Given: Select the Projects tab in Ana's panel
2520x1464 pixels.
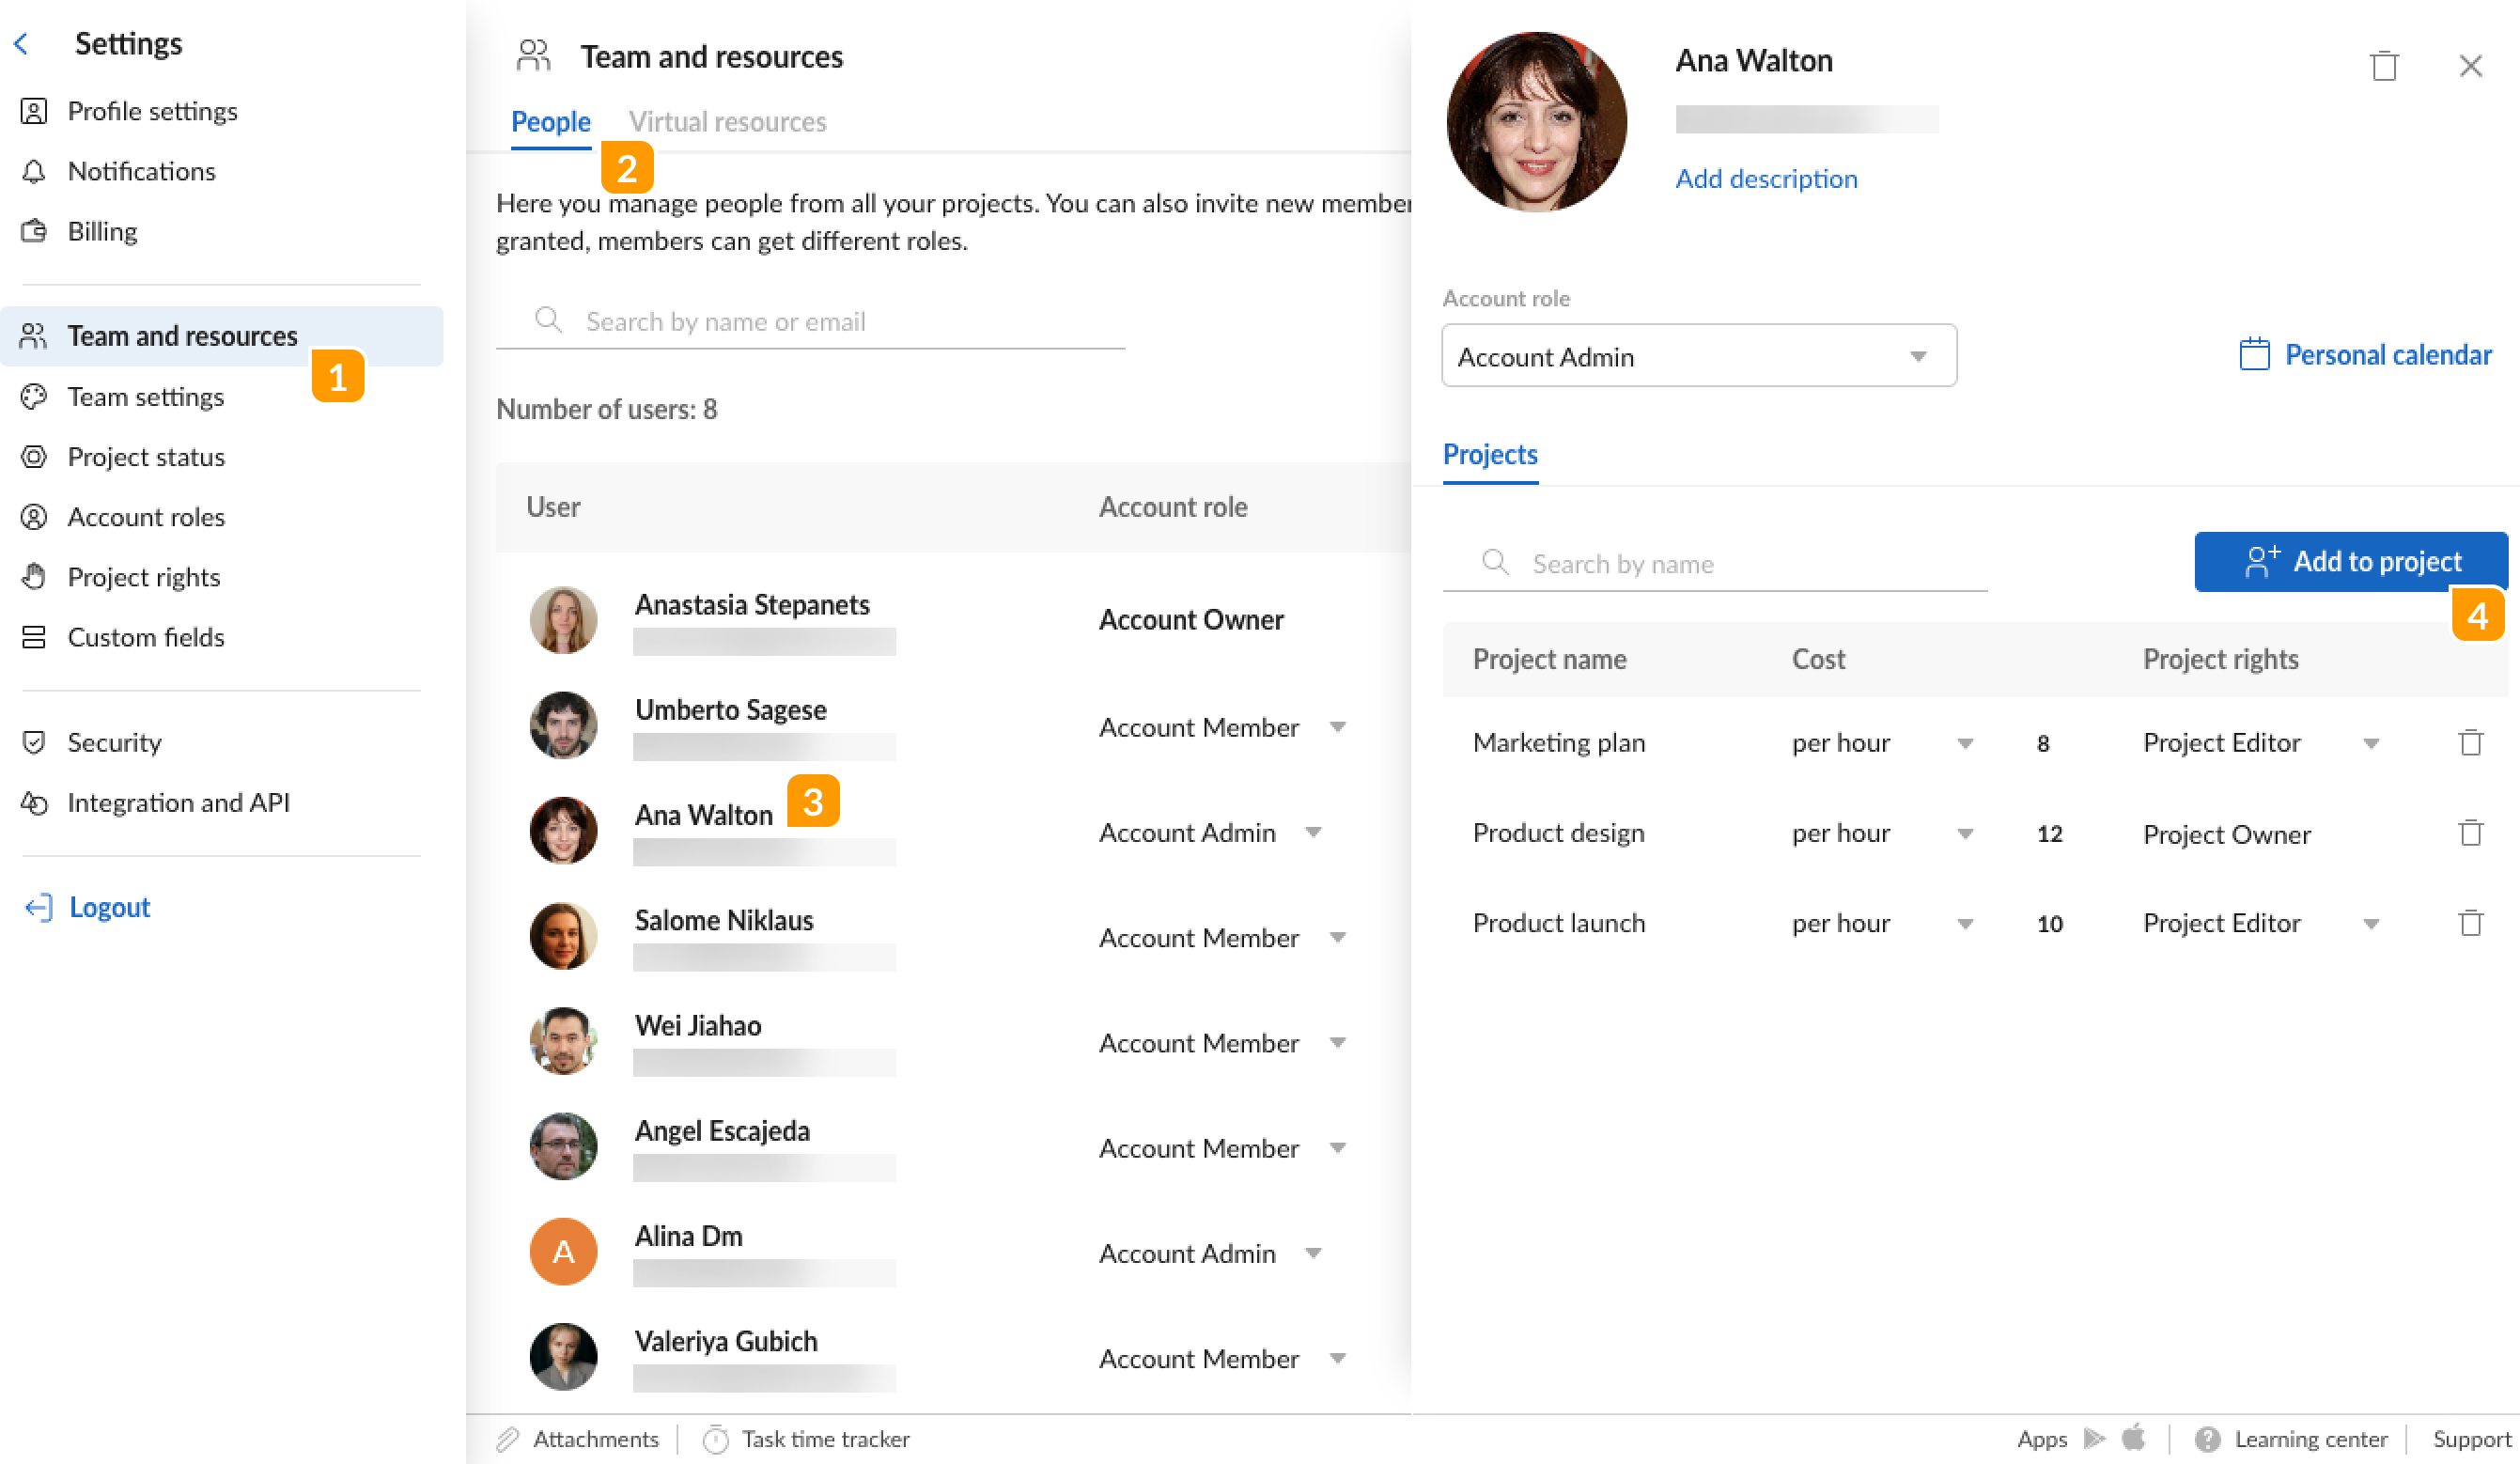Looking at the screenshot, I should click(1490, 454).
